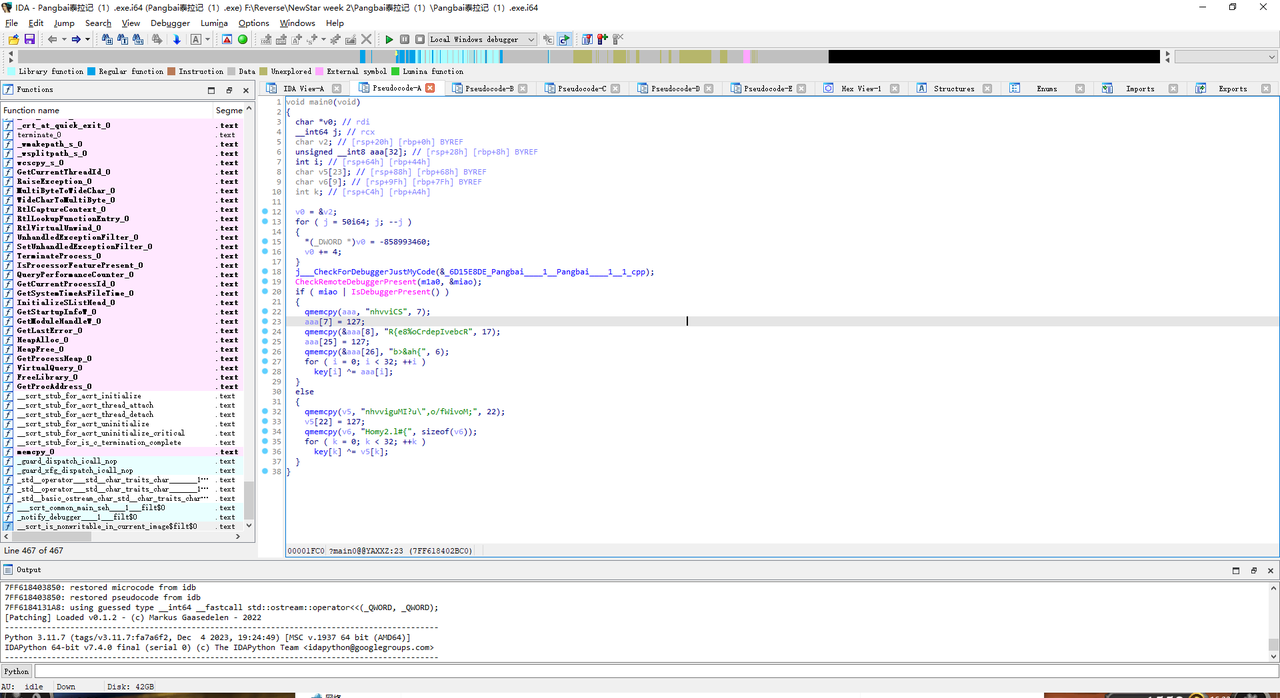Toggle breakpoint dot at line 18
Screen dimensions: 1280x698
click(277, 272)
